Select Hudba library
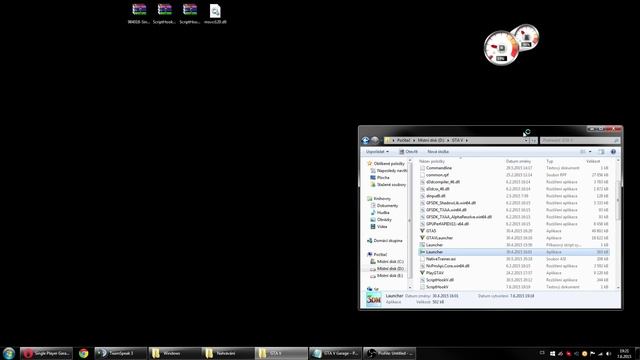Screen dimensions: 640x360 380,213
